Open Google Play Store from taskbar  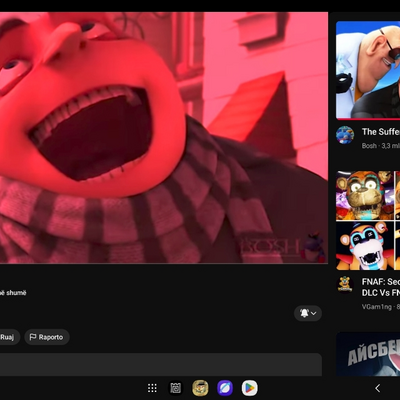249,388
